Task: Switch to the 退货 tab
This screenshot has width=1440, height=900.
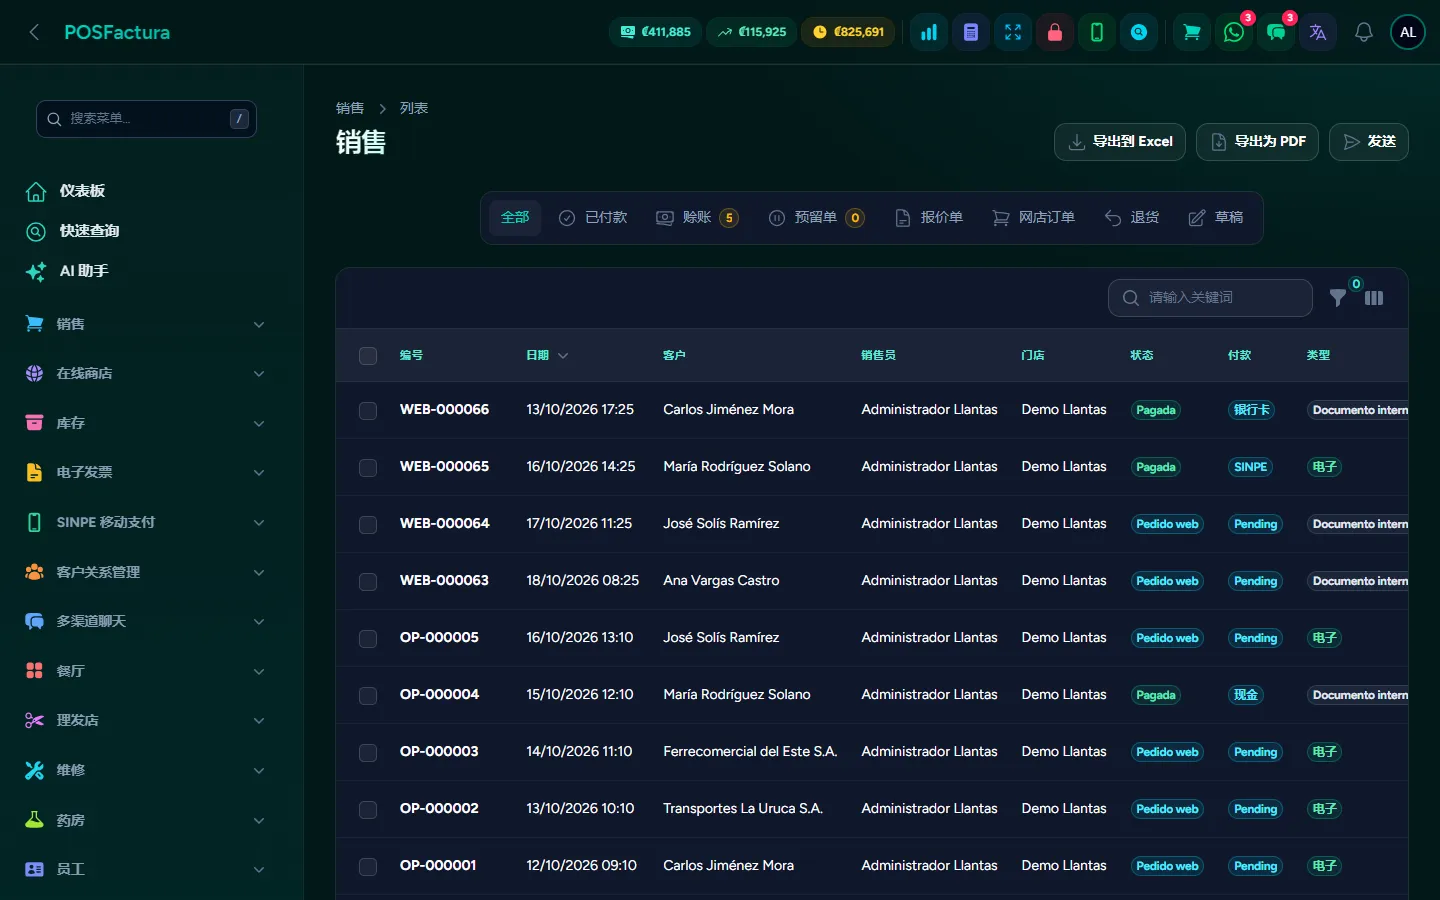Action: [1132, 218]
